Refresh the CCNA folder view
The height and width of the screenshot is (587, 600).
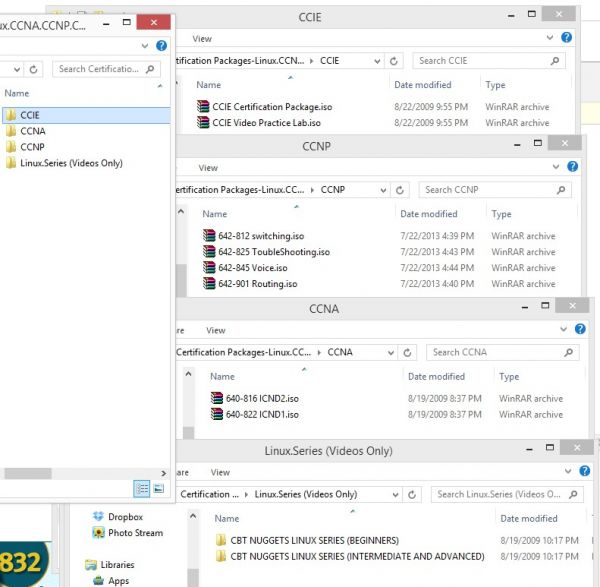[x=407, y=352]
